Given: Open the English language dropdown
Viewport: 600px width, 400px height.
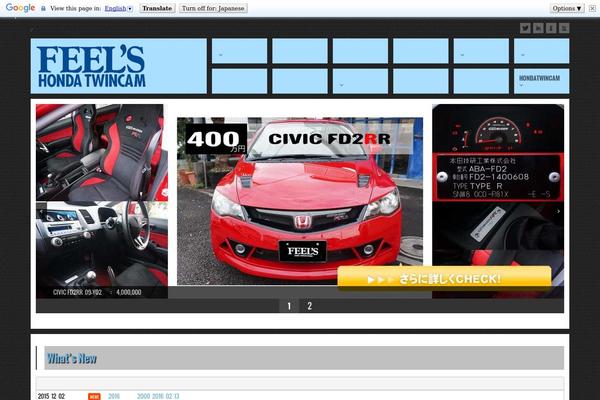Looking at the screenshot, I should [x=119, y=8].
